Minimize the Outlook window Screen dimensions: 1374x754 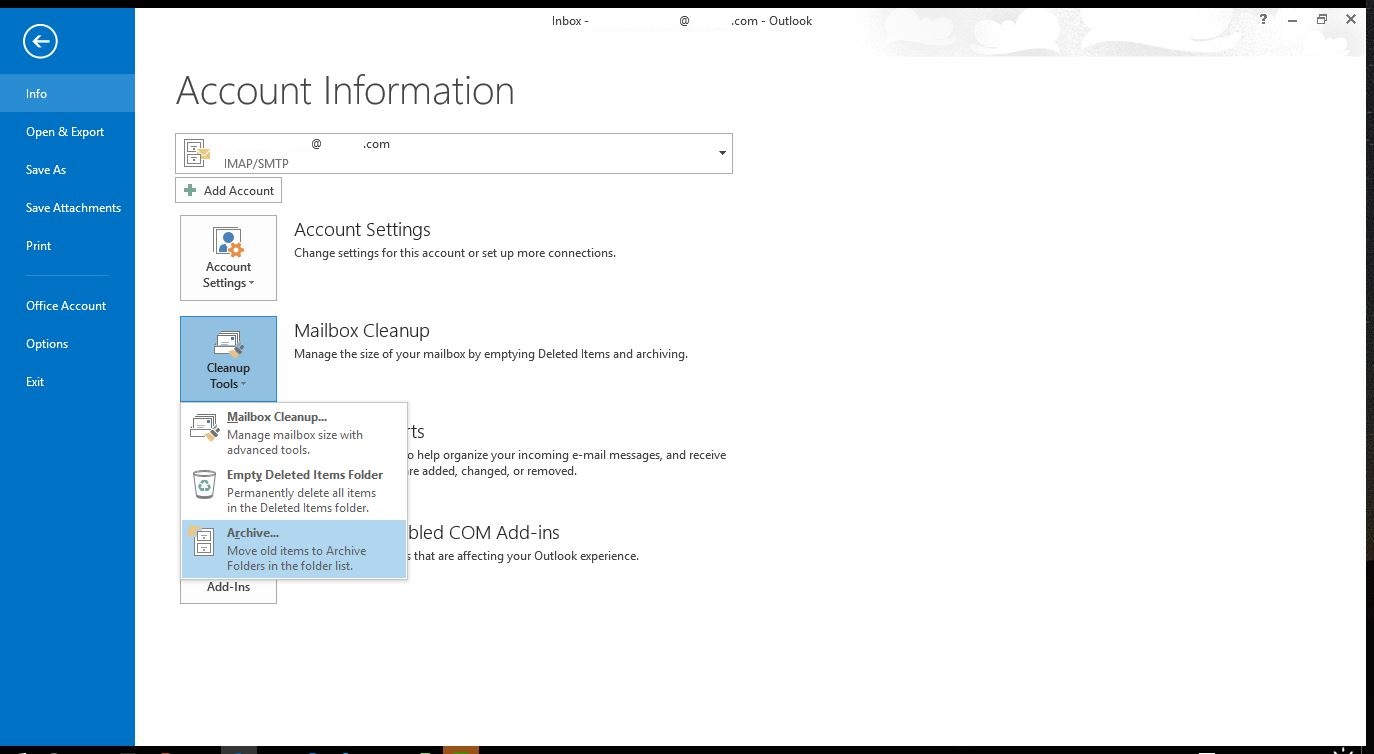pyautogui.click(x=1292, y=19)
